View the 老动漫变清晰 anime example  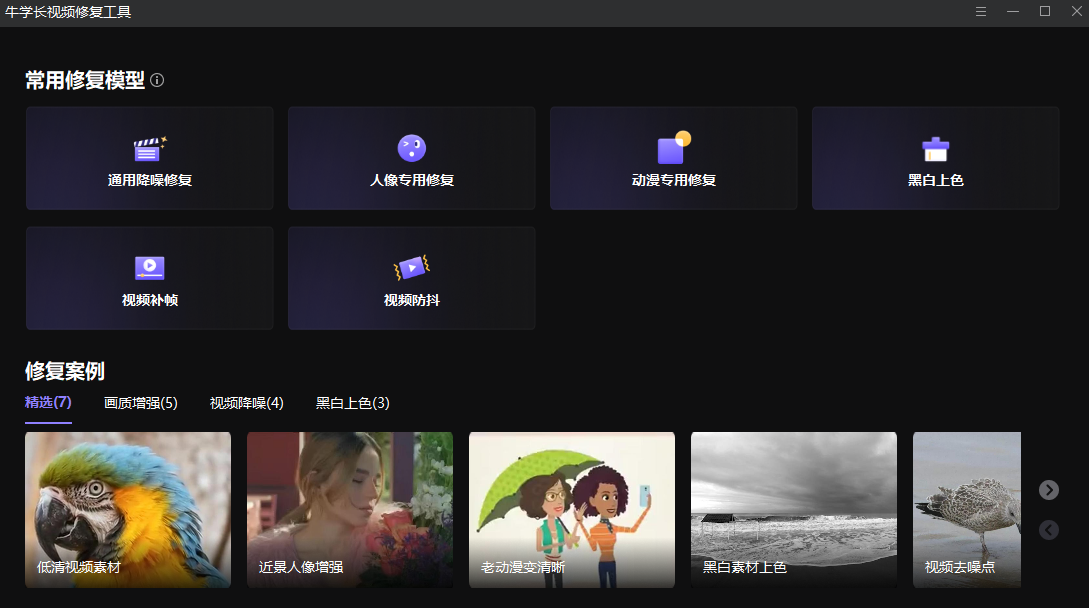tap(571, 510)
